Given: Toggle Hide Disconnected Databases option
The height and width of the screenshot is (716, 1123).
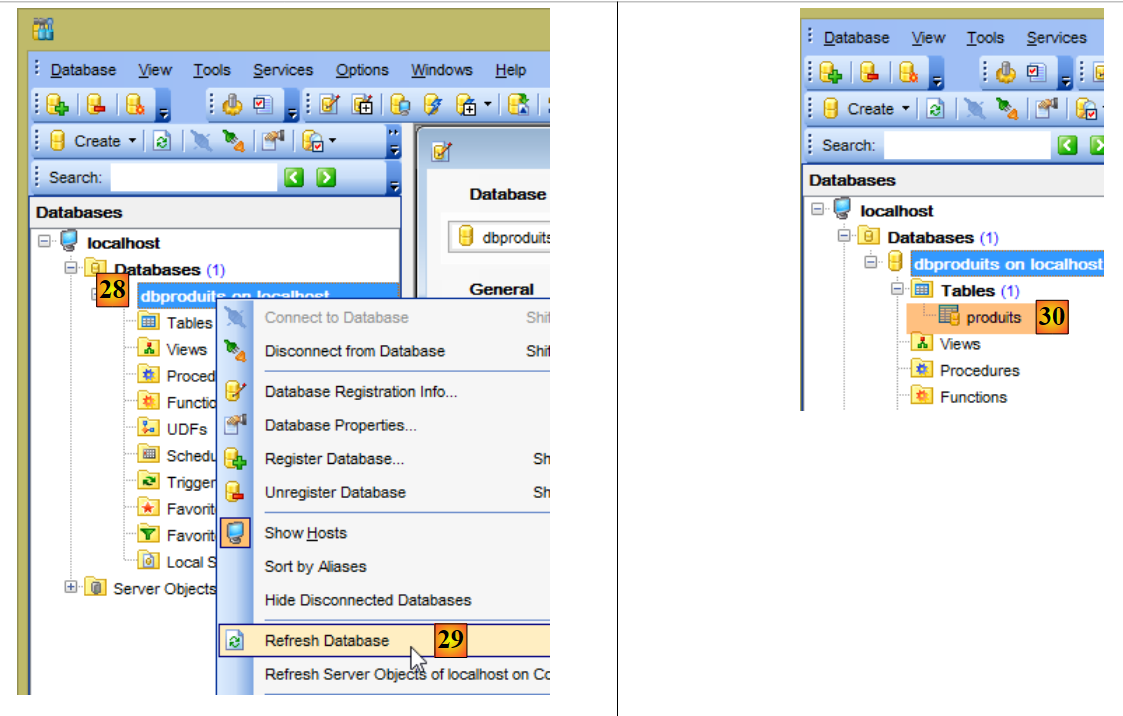Looking at the screenshot, I should (367, 600).
